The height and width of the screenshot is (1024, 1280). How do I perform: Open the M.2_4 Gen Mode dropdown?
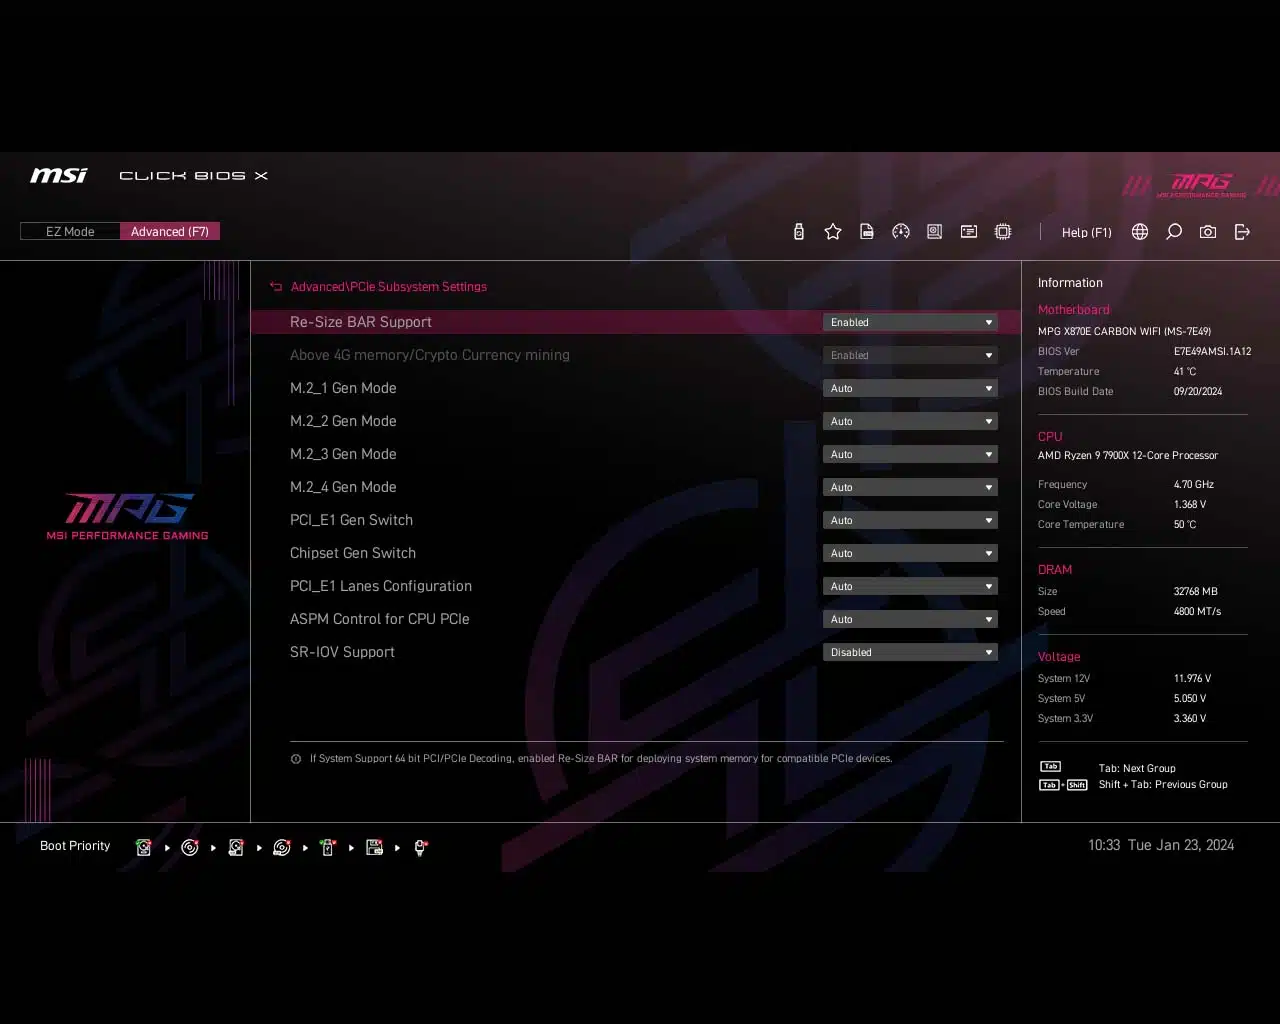coord(910,487)
